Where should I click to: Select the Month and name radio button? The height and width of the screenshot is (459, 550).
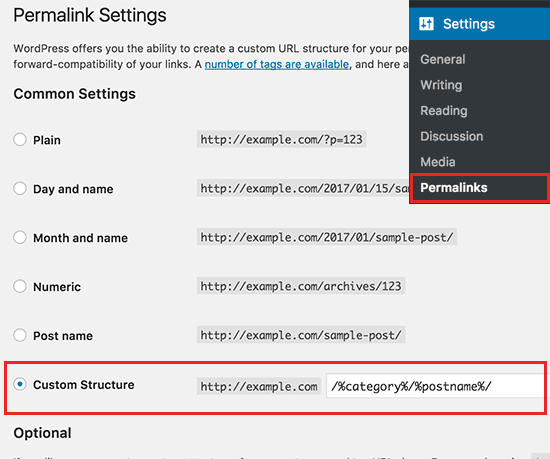(20, 237)
